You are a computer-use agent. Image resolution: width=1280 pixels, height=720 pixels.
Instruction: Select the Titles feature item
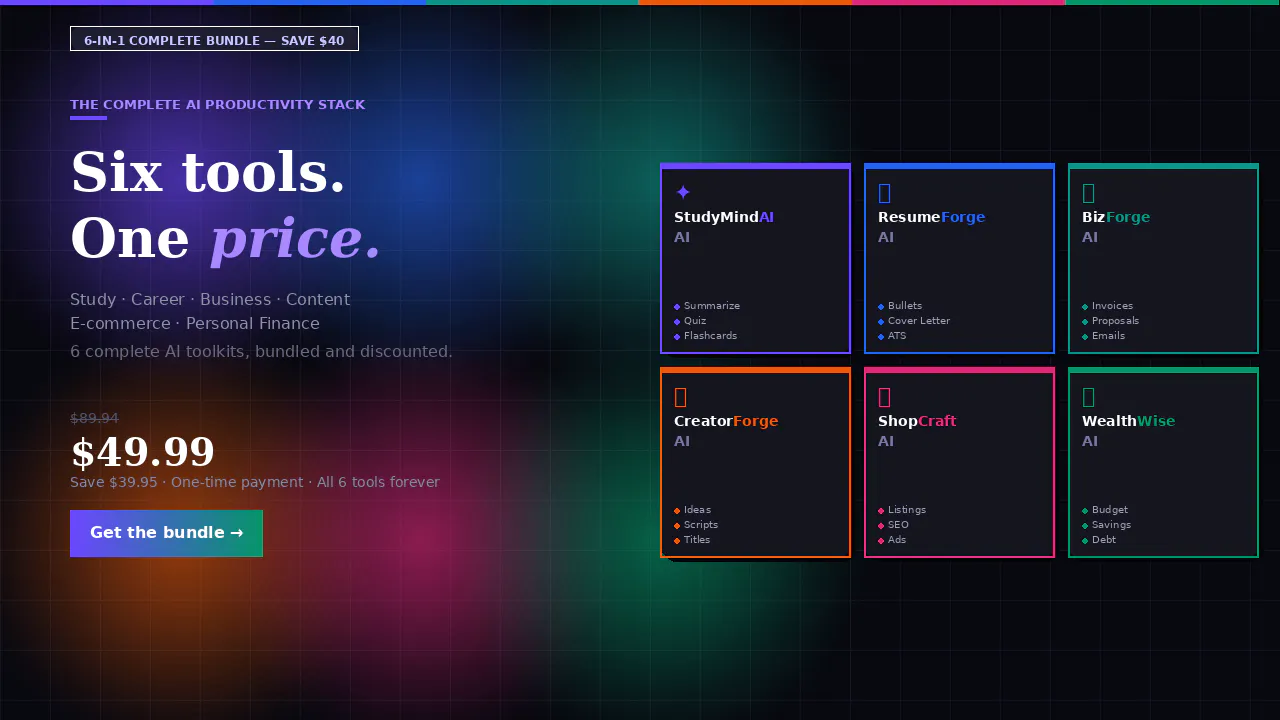(692, 540)
